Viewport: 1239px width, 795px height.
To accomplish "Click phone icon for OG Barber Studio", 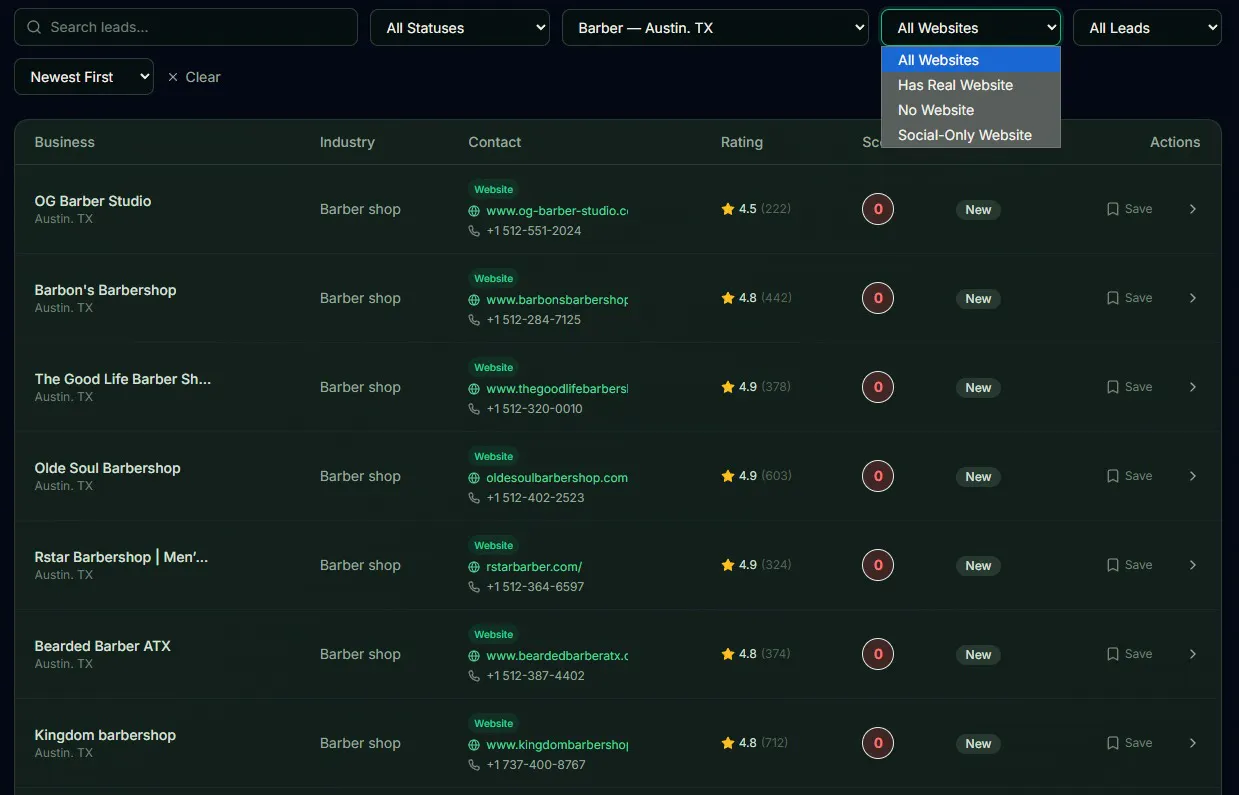I will (x=474, y=231).
